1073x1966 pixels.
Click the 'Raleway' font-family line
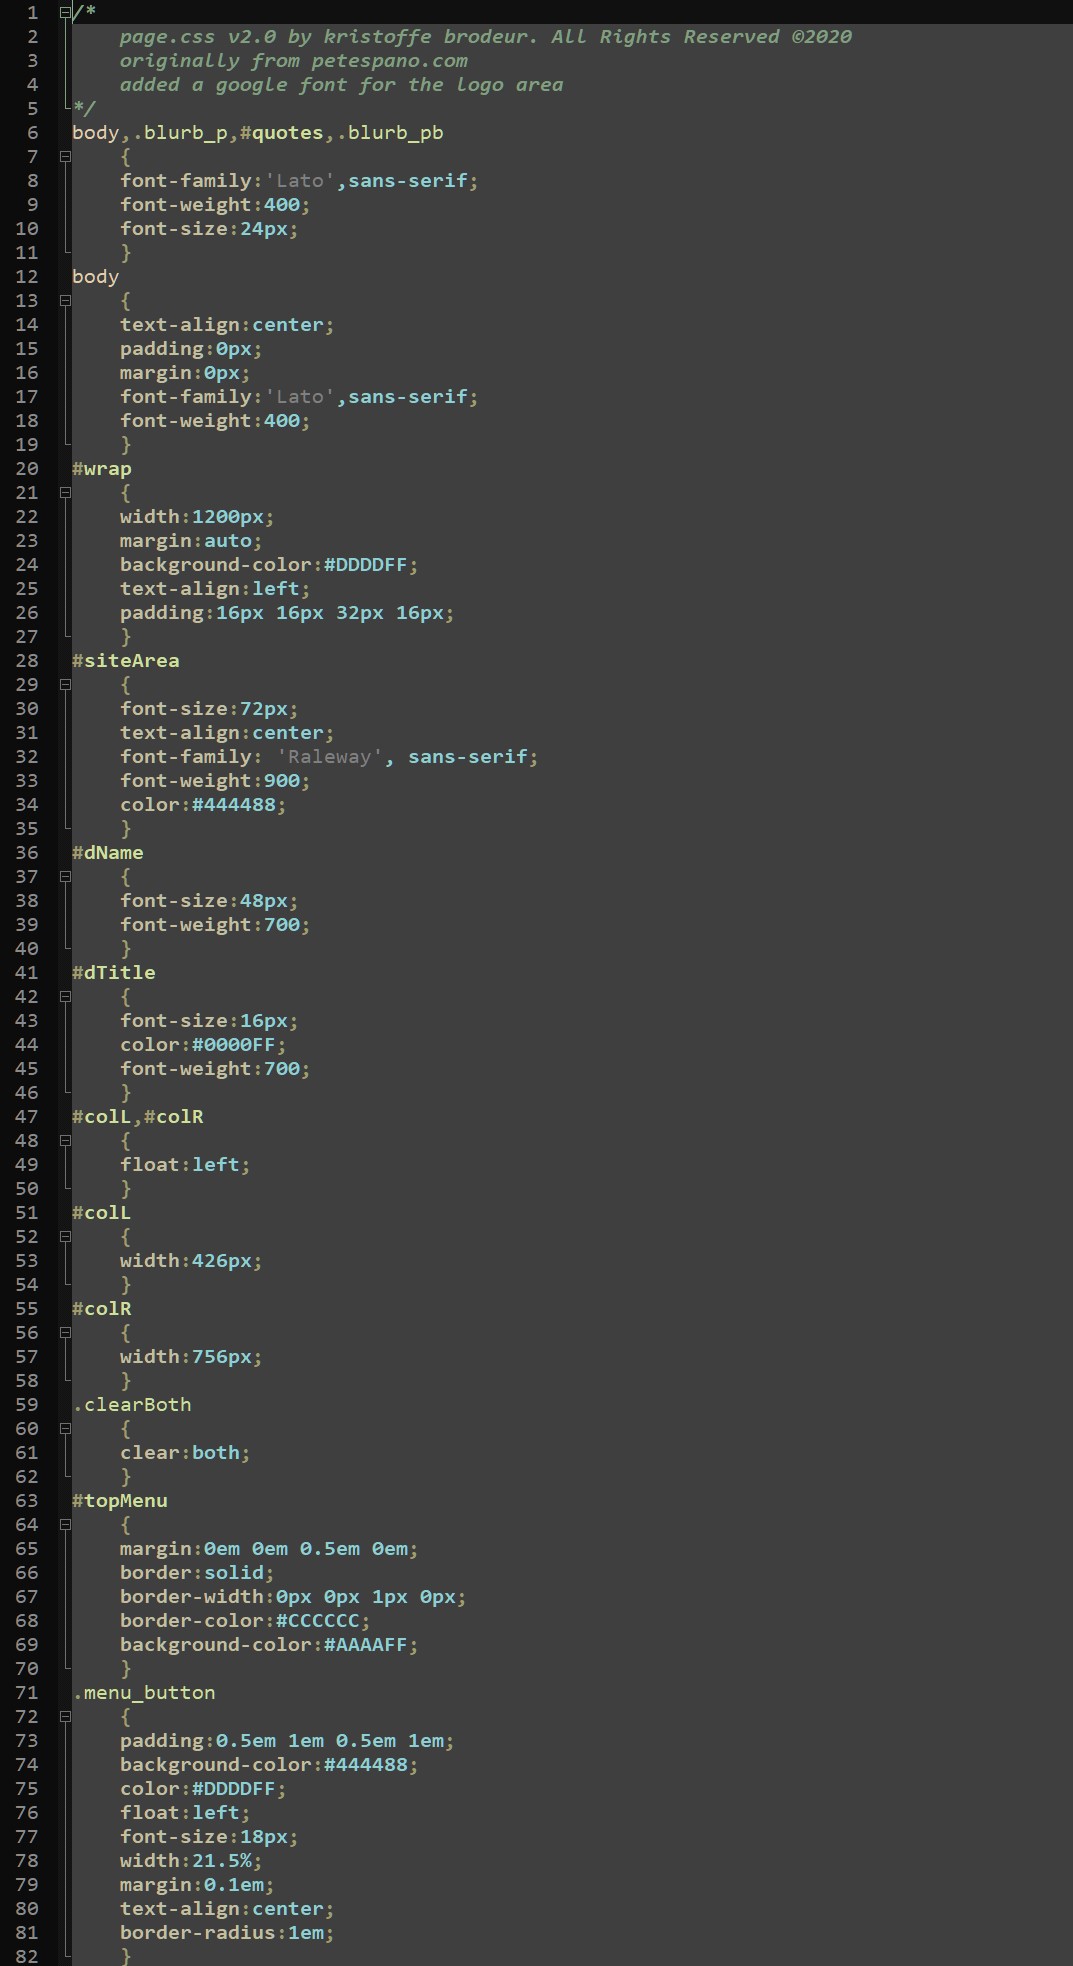pos(329,757)
